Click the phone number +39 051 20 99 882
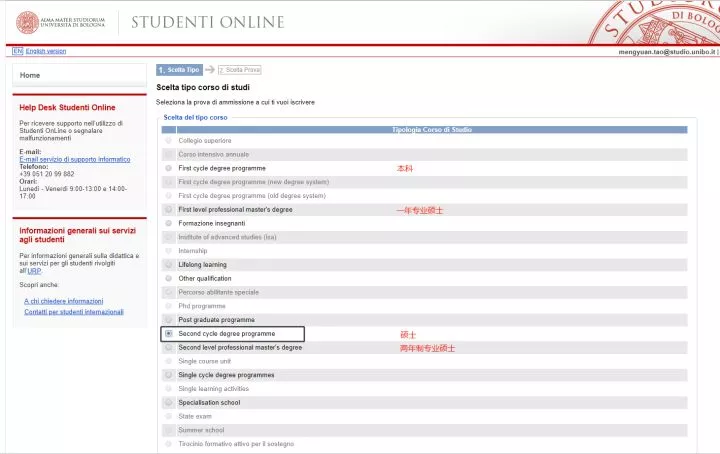The width and height of the screenshot is (720, 454). coord(47,174)
